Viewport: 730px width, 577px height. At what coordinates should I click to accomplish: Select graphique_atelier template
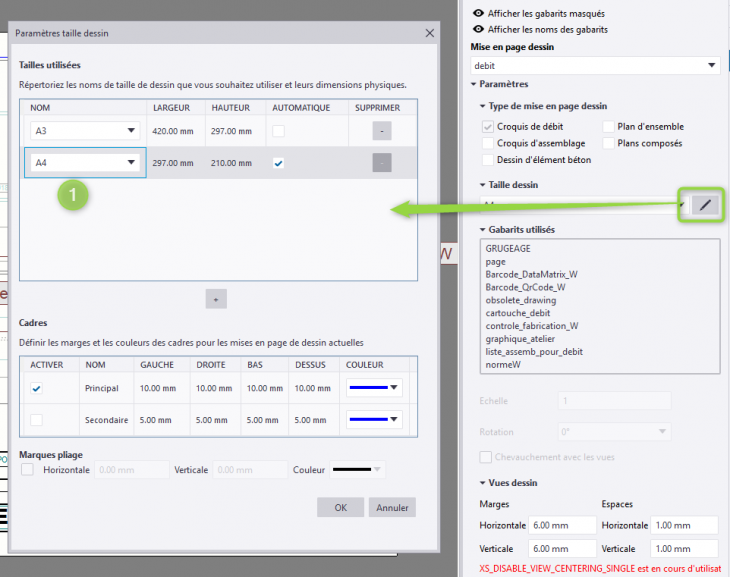pos(520,339)
